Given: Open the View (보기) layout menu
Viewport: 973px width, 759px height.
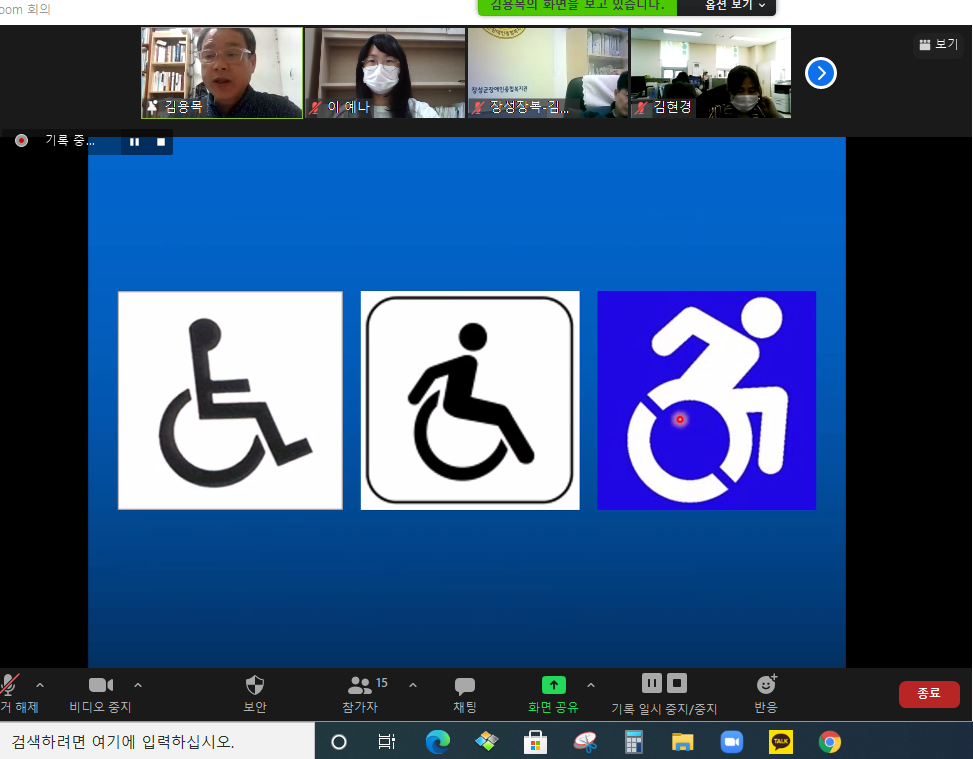Looking at the screenshot, I should coord(938,44).
